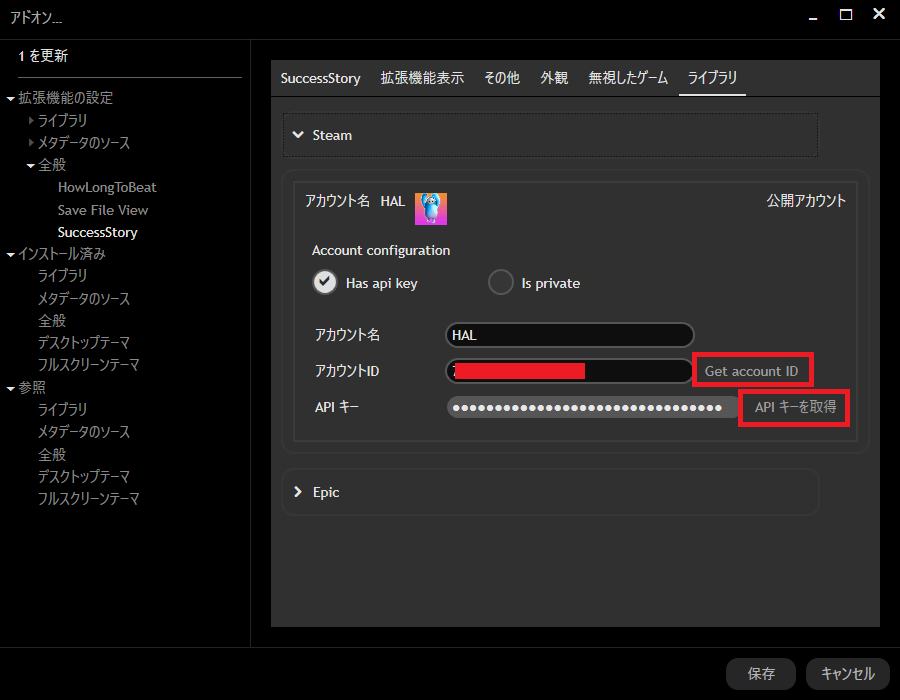Select the ライブラリ tab in the tab bar

712,78
